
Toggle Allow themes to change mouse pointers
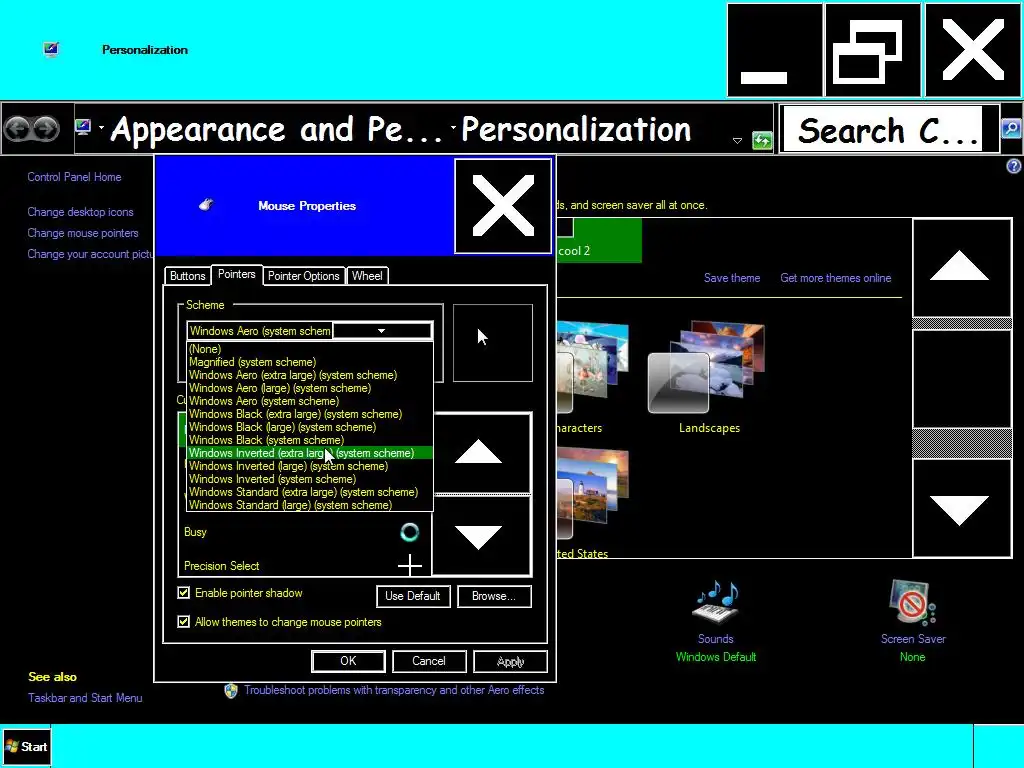coord(184,622)
